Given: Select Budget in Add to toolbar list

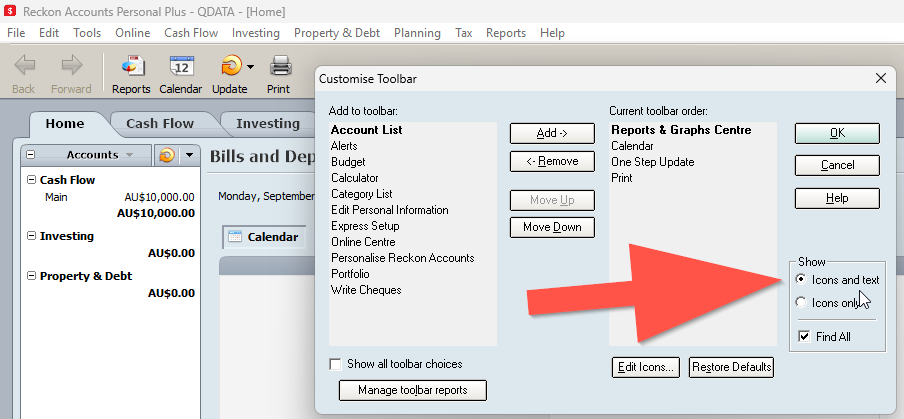Looking at the screenshot, I should coord(348,162).
